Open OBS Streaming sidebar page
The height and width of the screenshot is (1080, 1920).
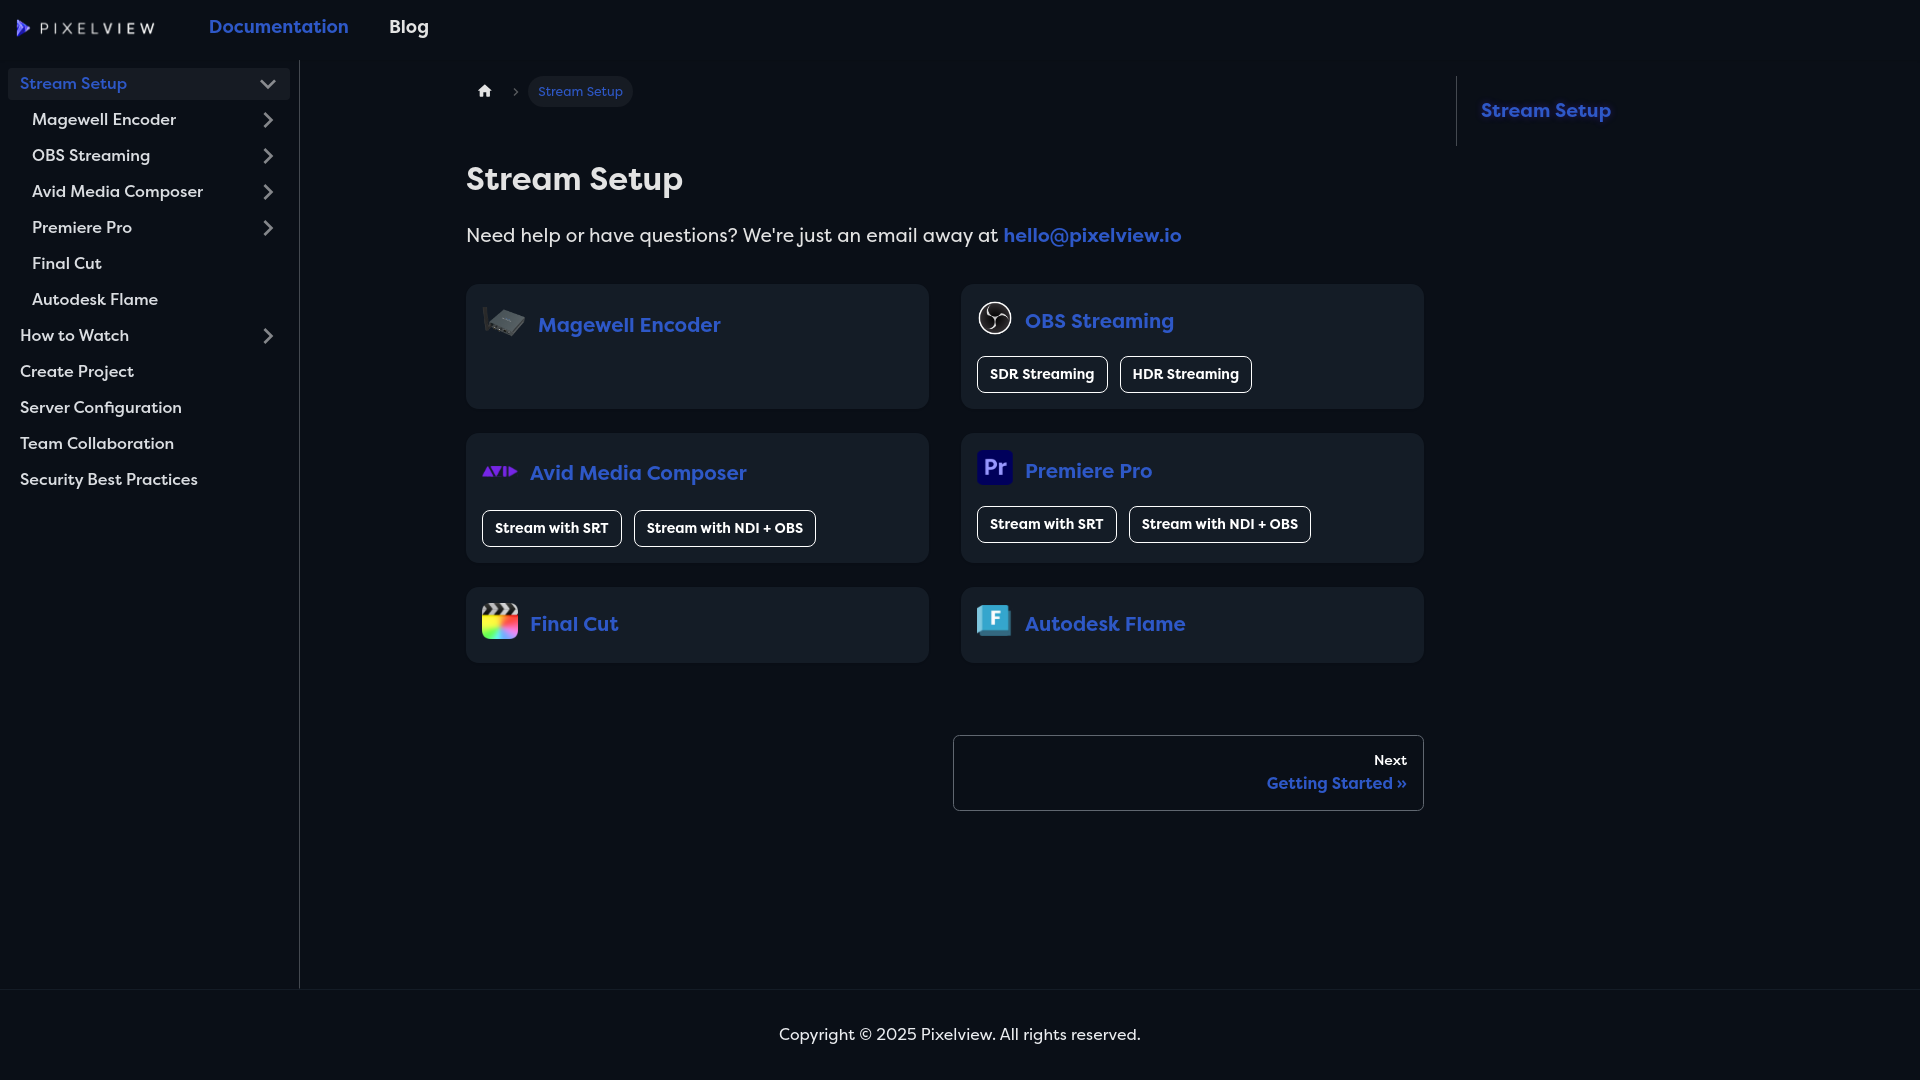tap(91, 156)
